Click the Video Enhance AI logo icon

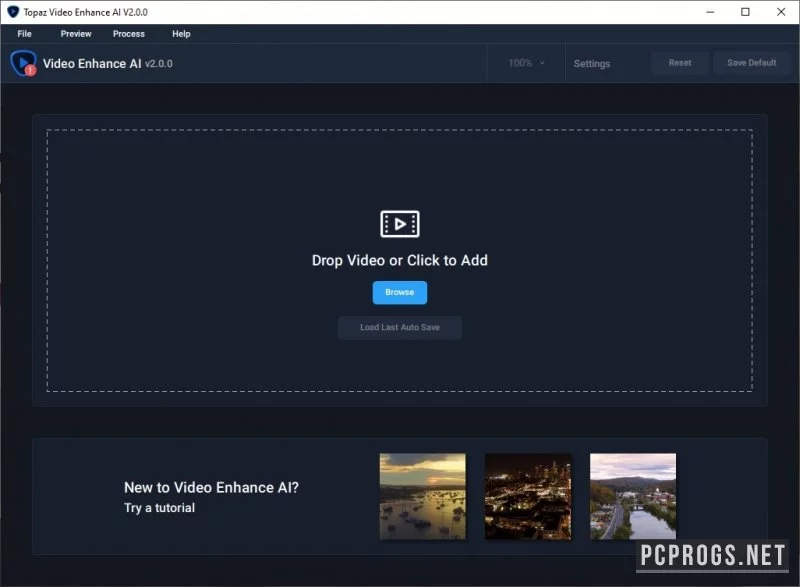point(23,63)
